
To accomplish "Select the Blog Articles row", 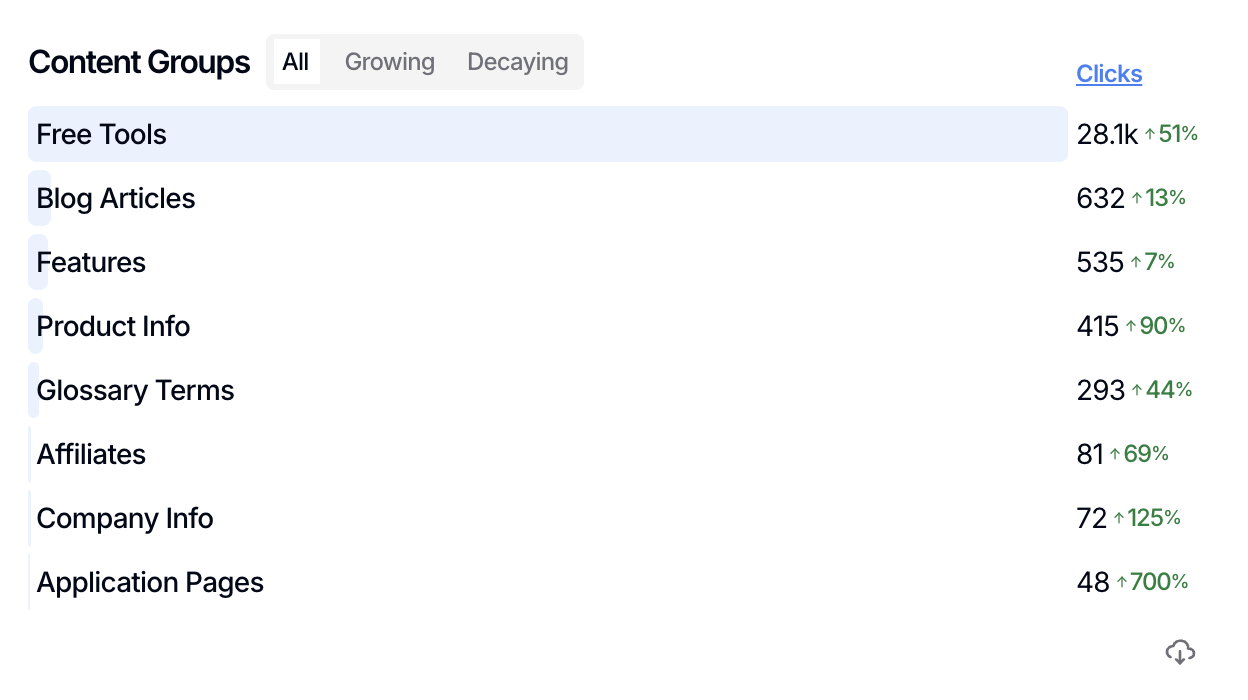I will [x=116, y=198].
